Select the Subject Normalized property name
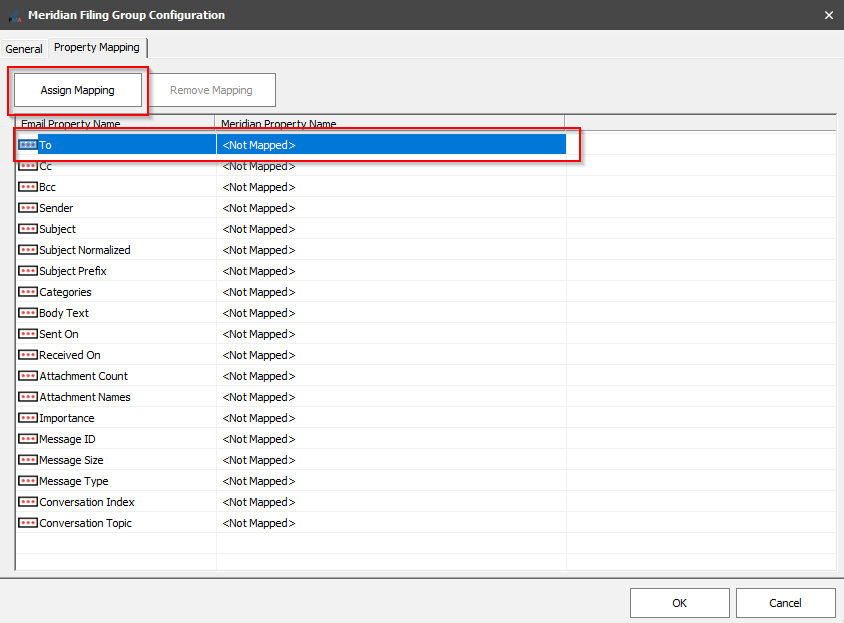 [85, 250]
